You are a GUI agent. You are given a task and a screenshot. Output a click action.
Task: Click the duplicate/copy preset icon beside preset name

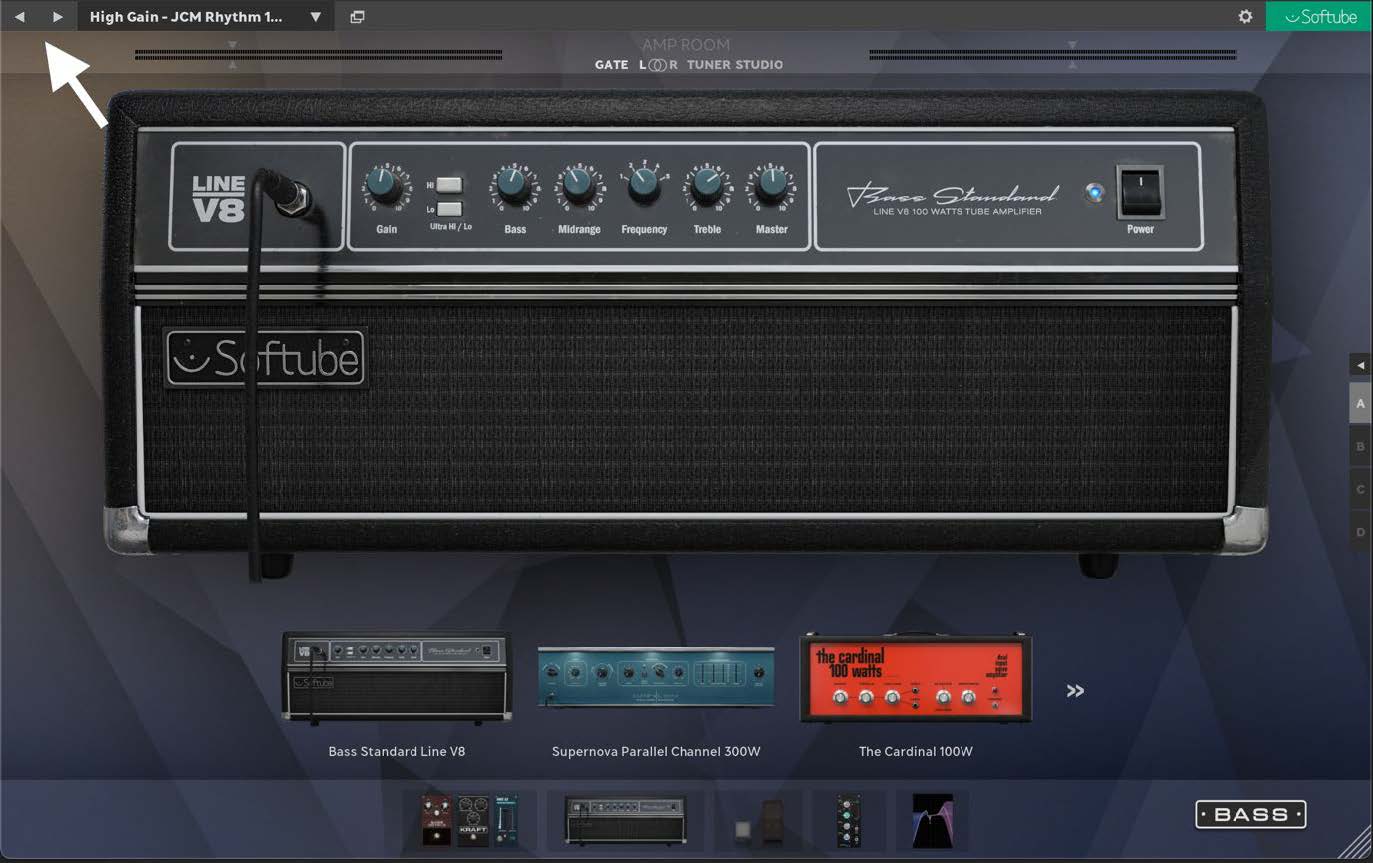(x=357, y=16)
